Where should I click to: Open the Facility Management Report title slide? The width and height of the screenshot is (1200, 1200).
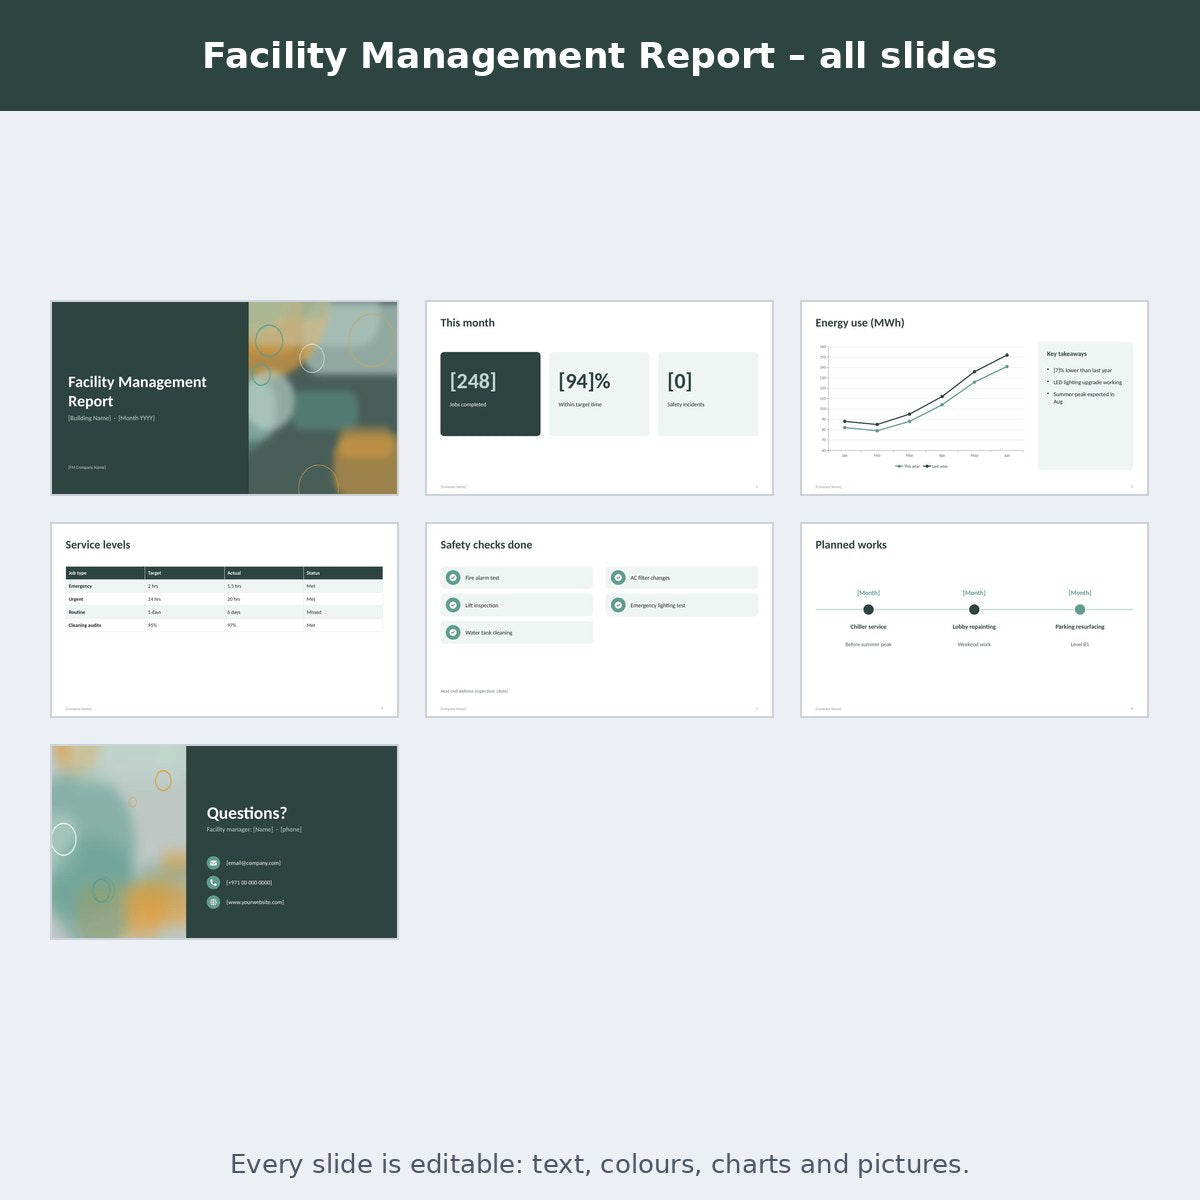point(224,398)
